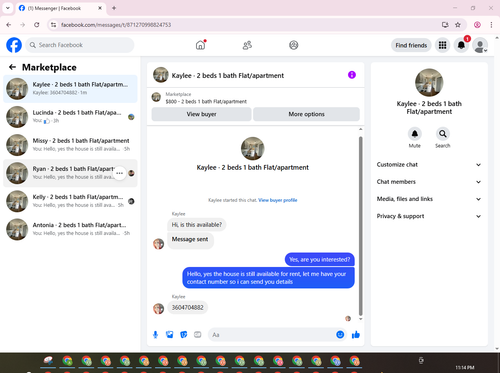Open the Facebook menu grid icon
The height and width of the screenshot is (373, 500).
(x=442, y=45)
